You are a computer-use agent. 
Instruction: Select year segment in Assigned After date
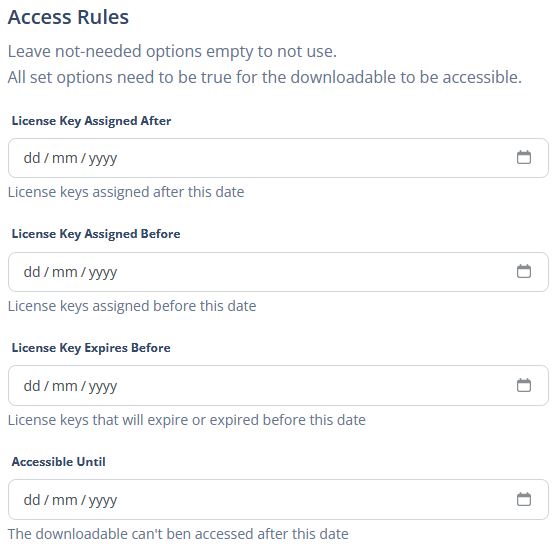tap(103, 159)
